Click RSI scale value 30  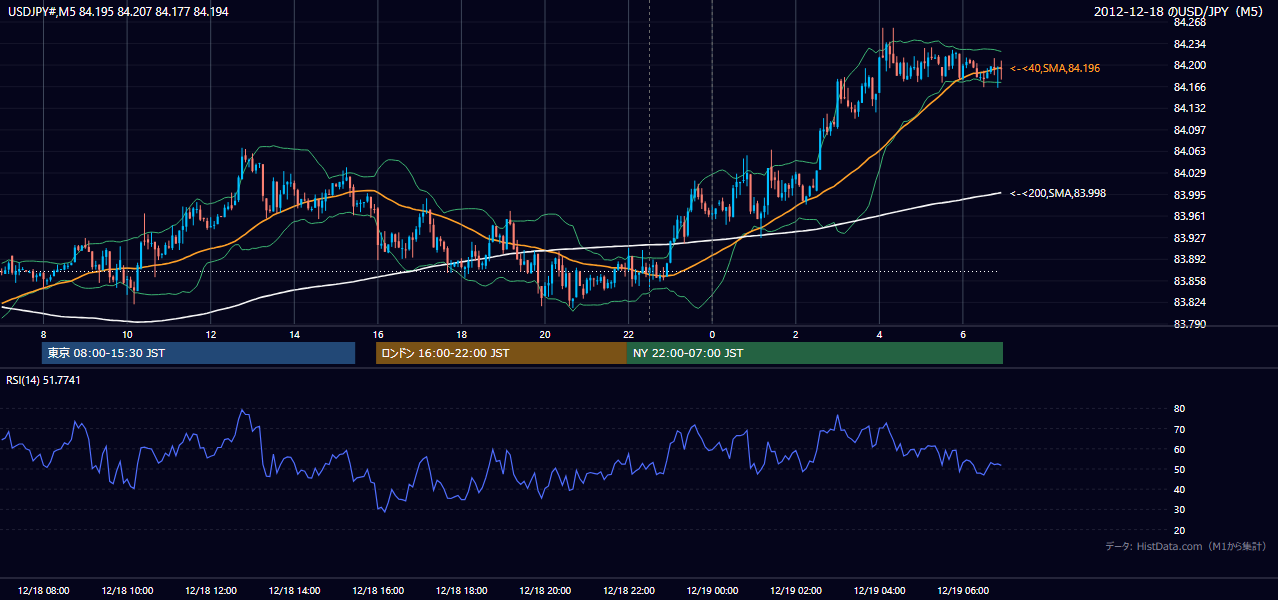point(1179,510)
